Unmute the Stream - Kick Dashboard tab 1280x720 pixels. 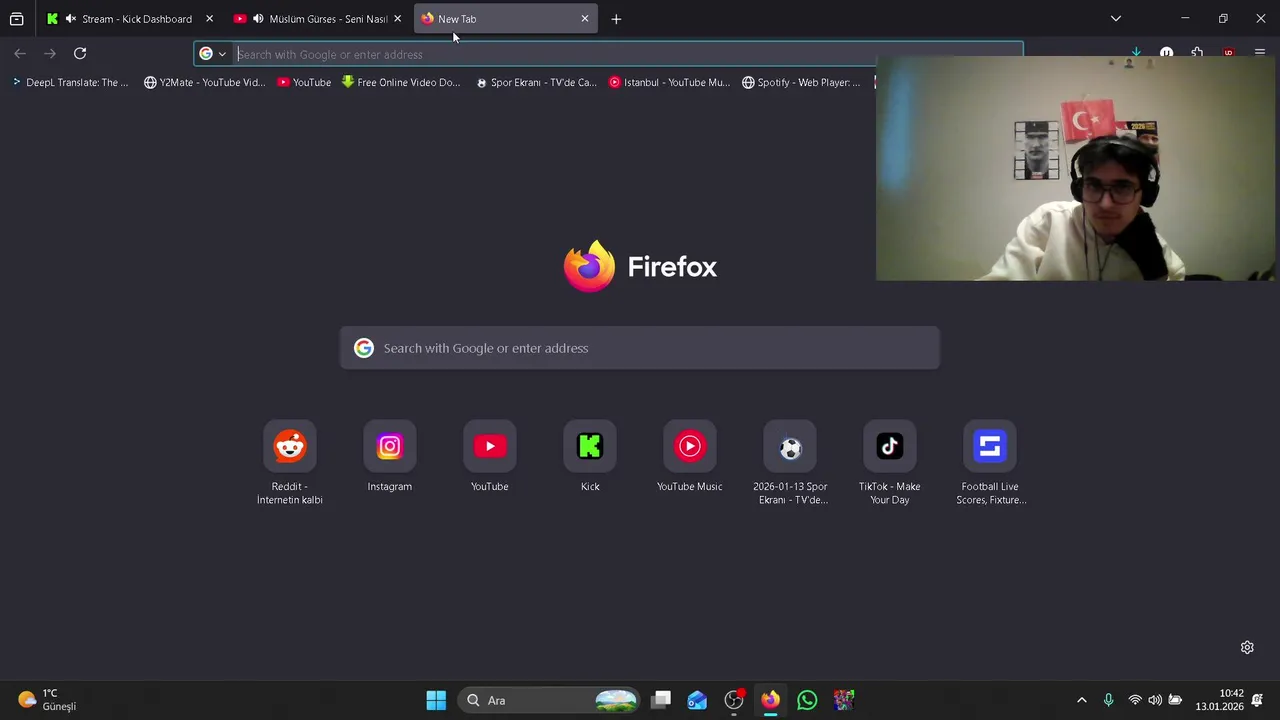[x=71, y=19]
